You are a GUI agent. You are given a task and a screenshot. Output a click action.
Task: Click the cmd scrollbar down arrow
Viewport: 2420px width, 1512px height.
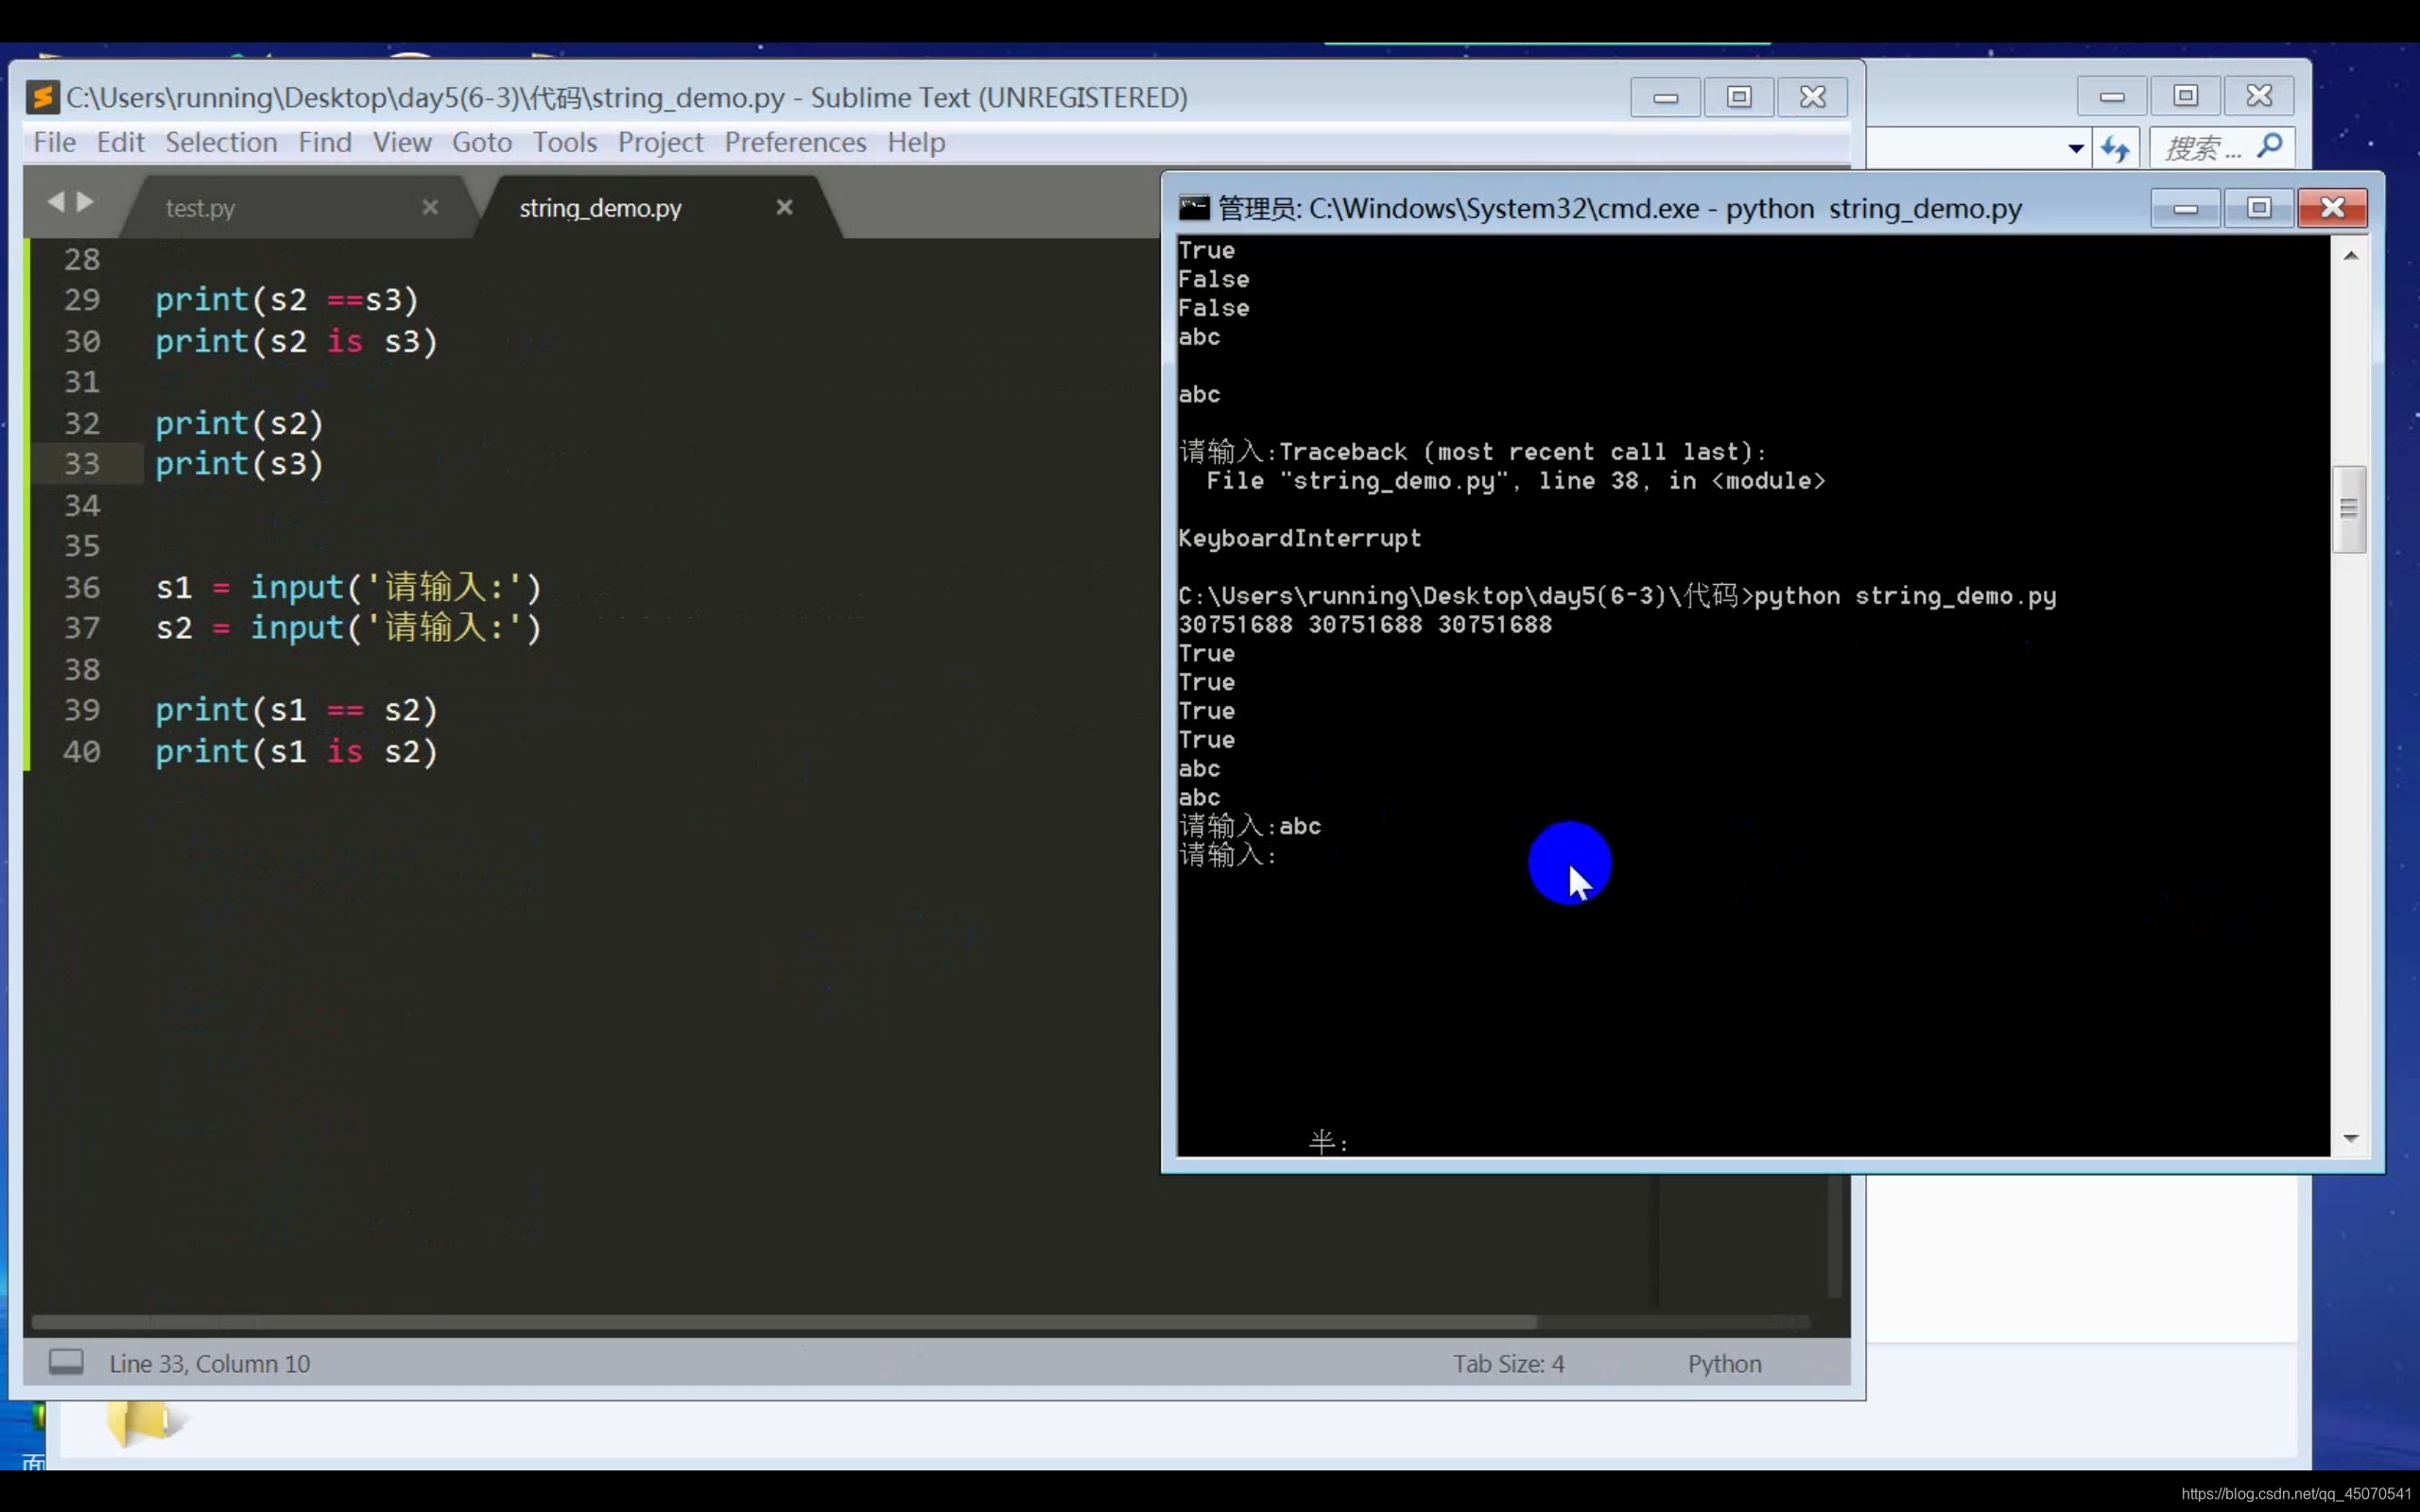point(2351,1139)
